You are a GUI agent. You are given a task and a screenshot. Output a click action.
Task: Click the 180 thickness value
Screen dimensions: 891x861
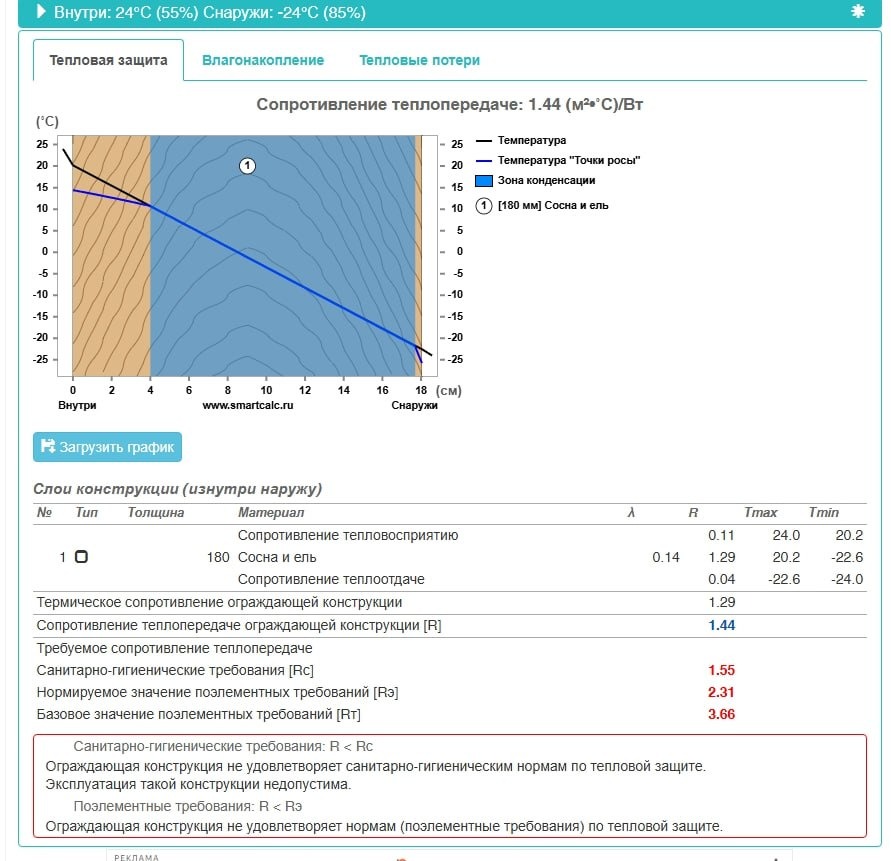pyautogui.click(x=217, y=557)
